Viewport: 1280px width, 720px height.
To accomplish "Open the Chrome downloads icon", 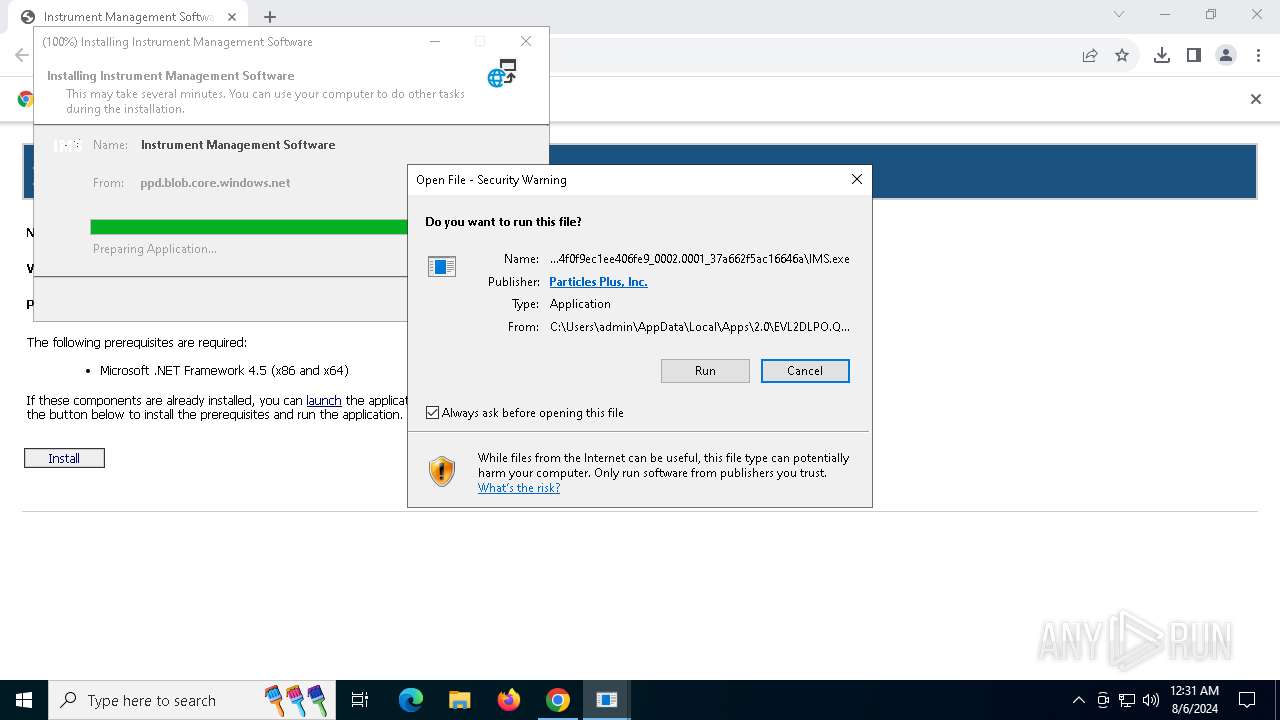I will tap(1162, 55).
